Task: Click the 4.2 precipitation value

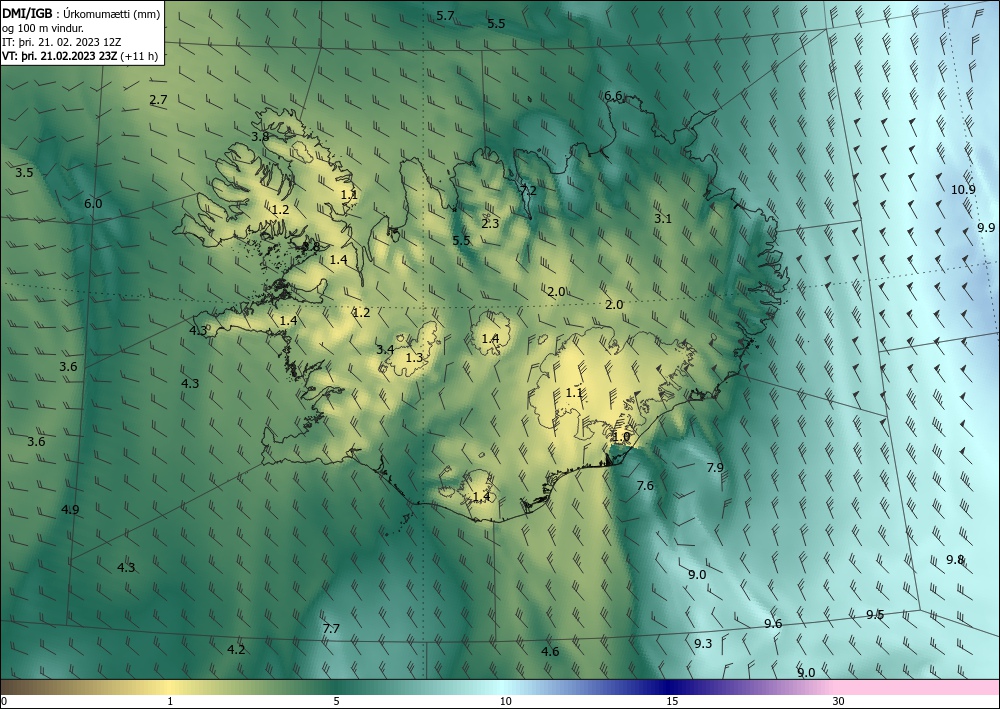Action: pyautogui.click(x=236, y=649)
